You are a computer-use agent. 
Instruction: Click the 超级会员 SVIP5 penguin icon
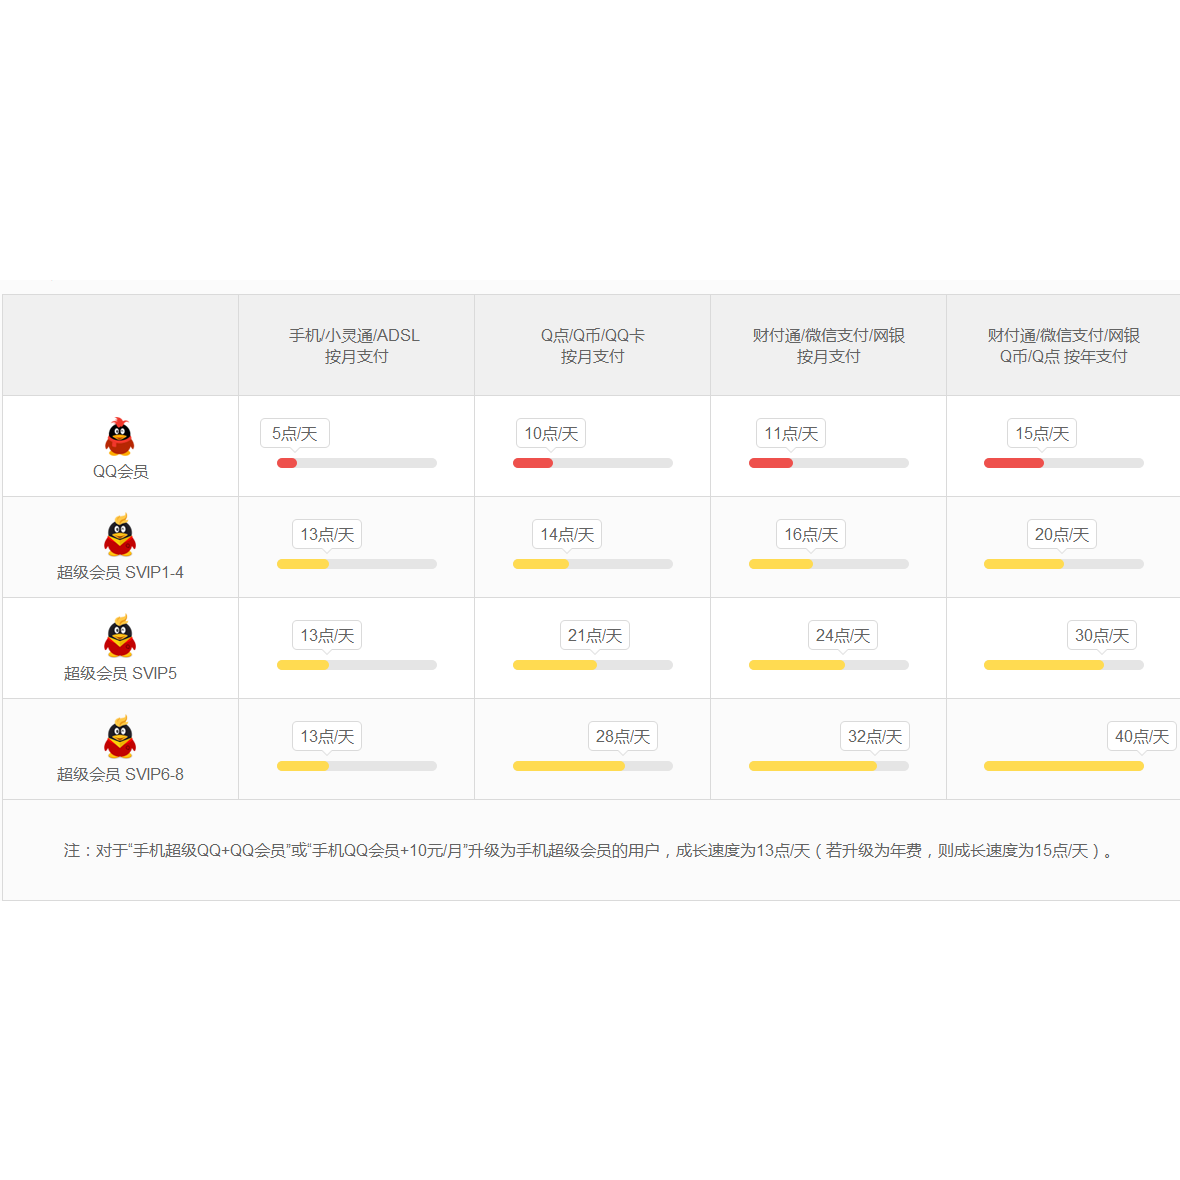tap(120, 638)
